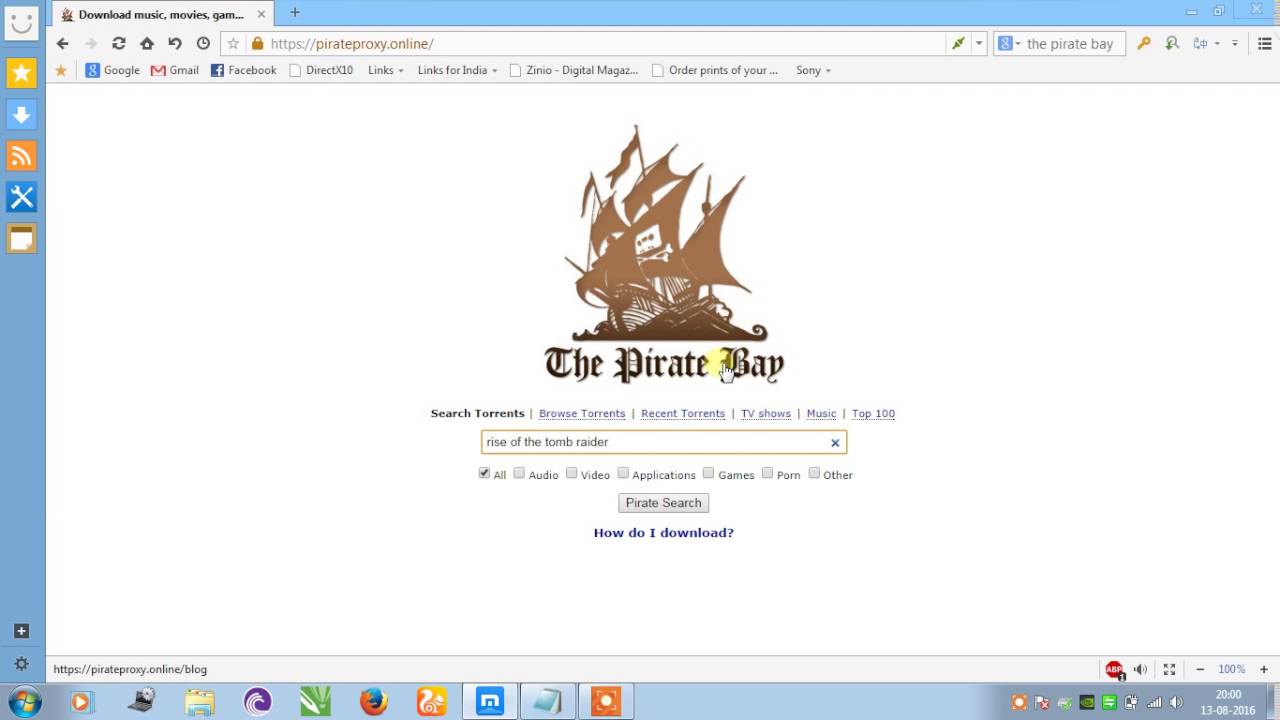Open the Gmail bookmark
The width and height of the screenshot is (1280, 720).
(x=175, y=70)
